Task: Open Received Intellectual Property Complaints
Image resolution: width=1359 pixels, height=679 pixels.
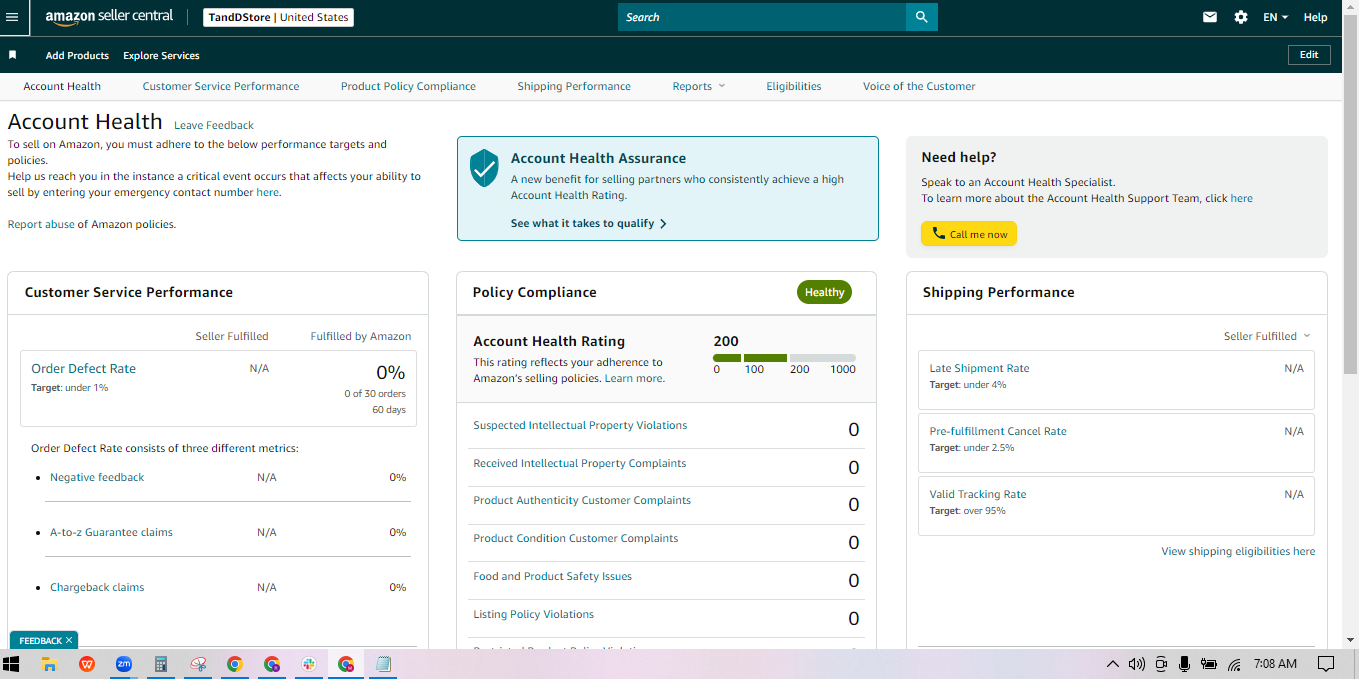Action: click(x=579, y=463)
